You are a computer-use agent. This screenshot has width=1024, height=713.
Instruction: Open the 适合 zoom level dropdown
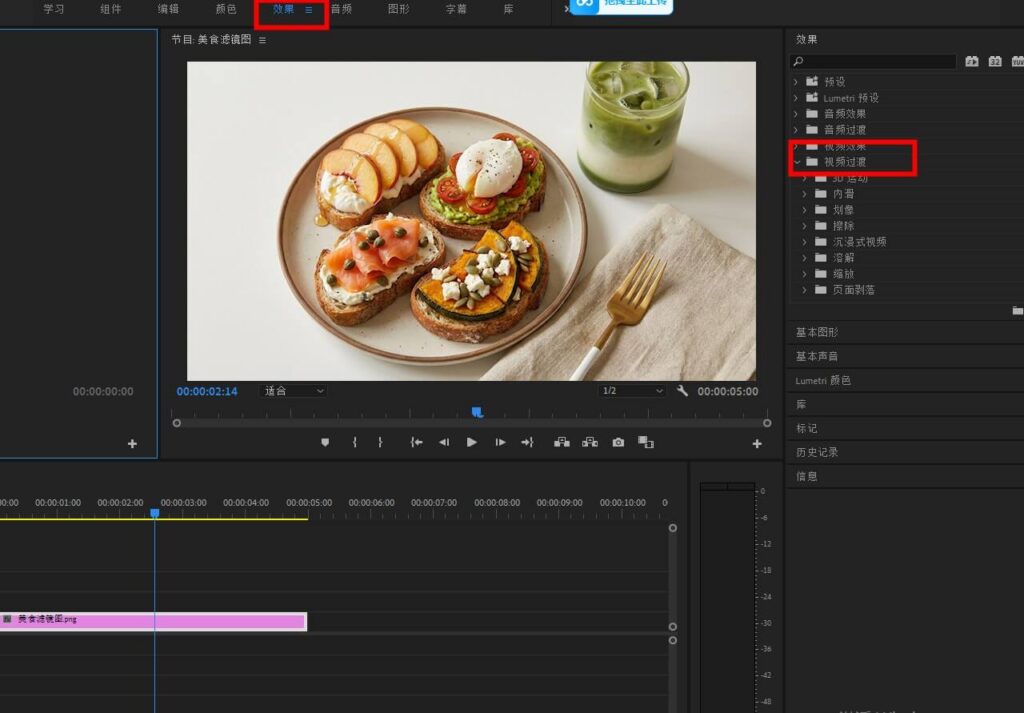(293, 391)
